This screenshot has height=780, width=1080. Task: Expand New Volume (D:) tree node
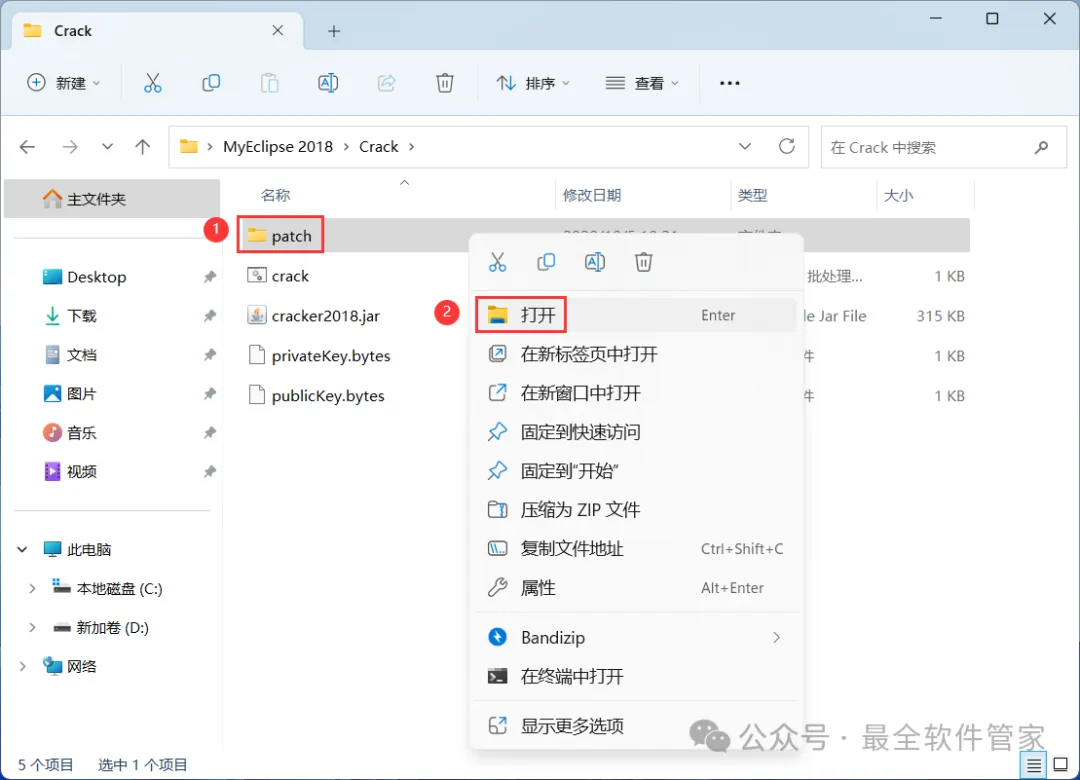tap(32, 628)
